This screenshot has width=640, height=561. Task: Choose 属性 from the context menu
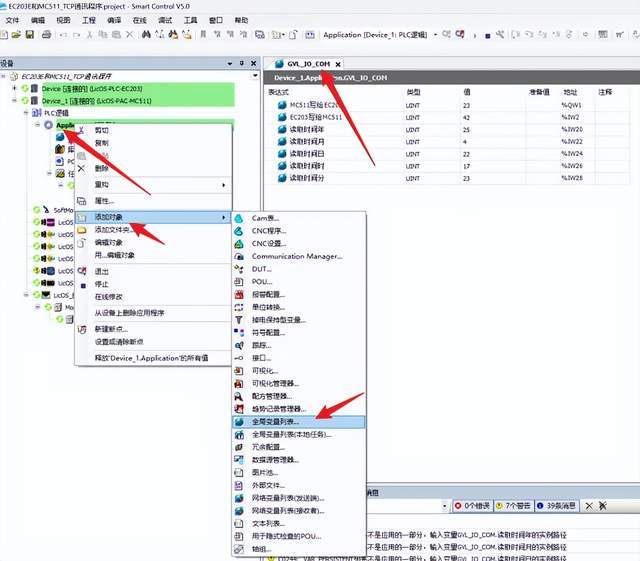coord(104,201)
